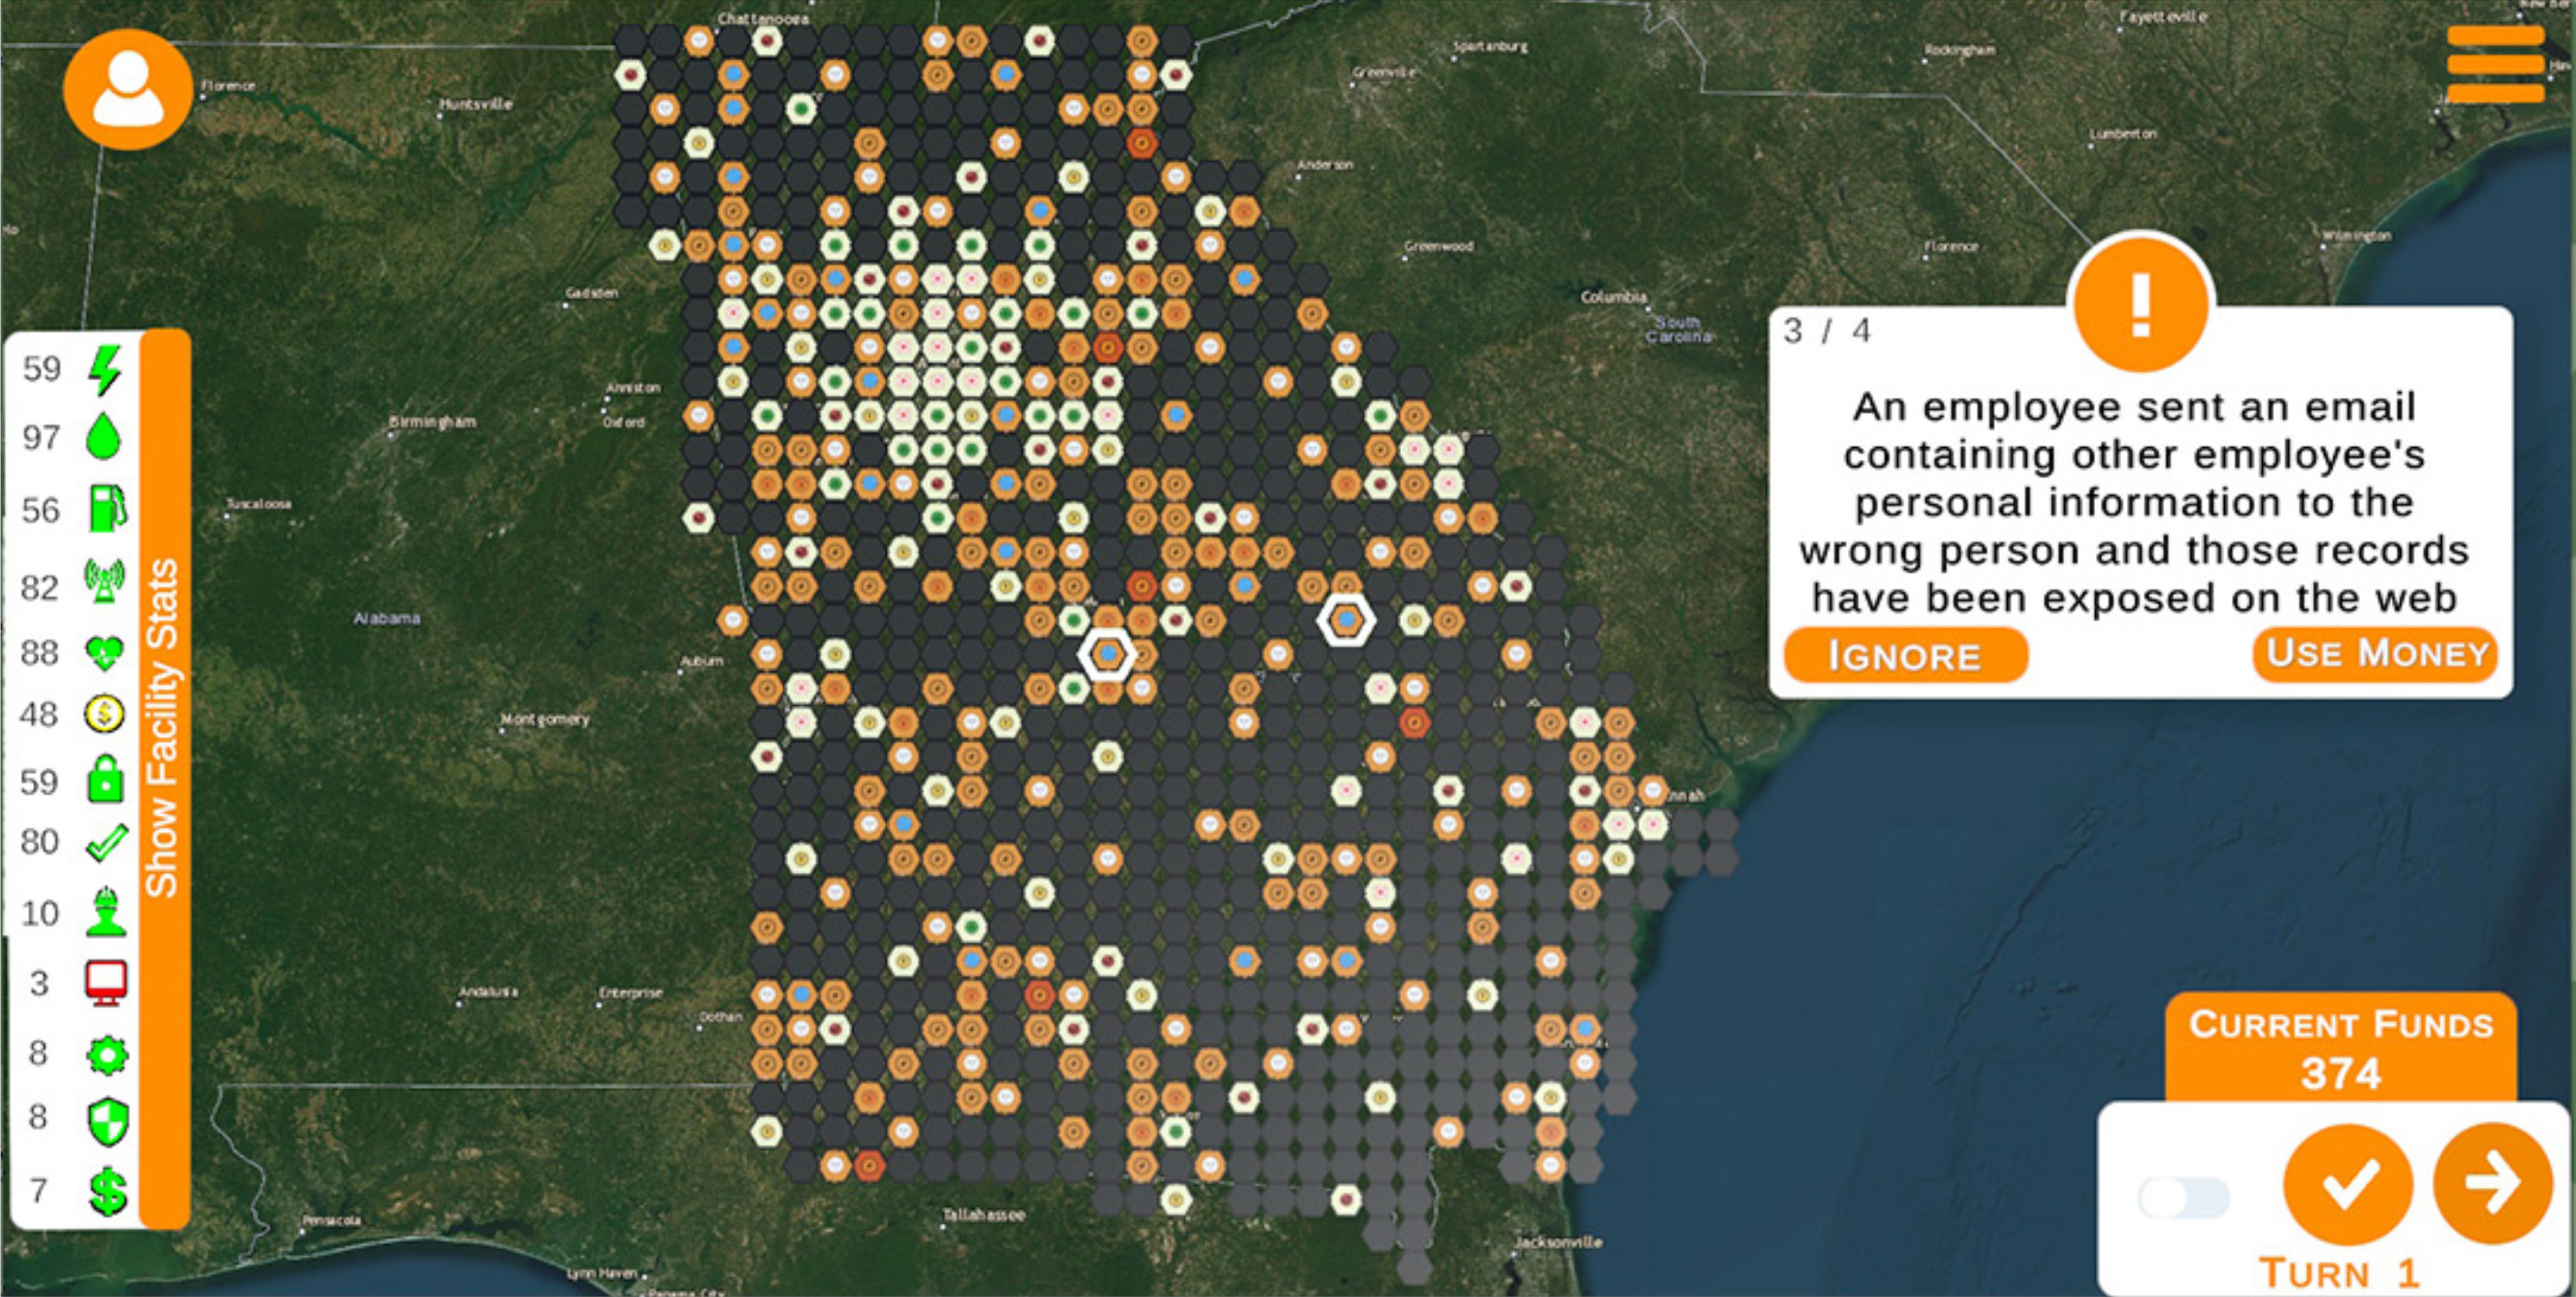The width and height of the screenshot is (2576, 1297).
Task: Toggle the switch beside the checkmark button
Action: pyautogui.click(x=2184, y=1197)
